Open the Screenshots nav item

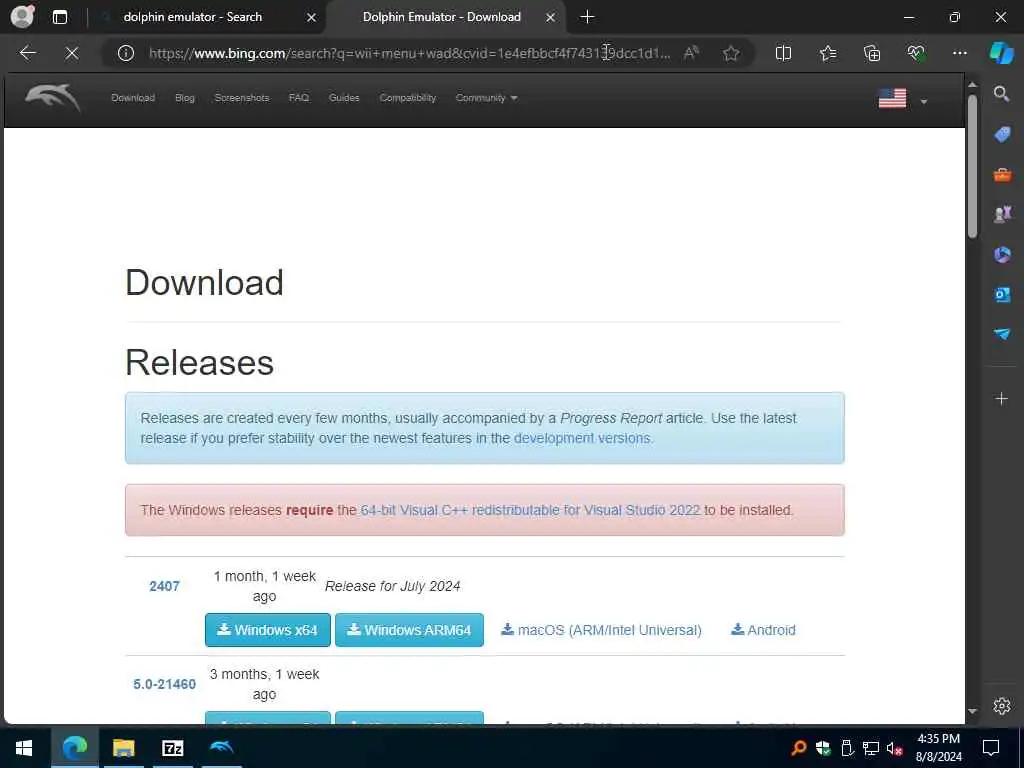coord(242,98)
